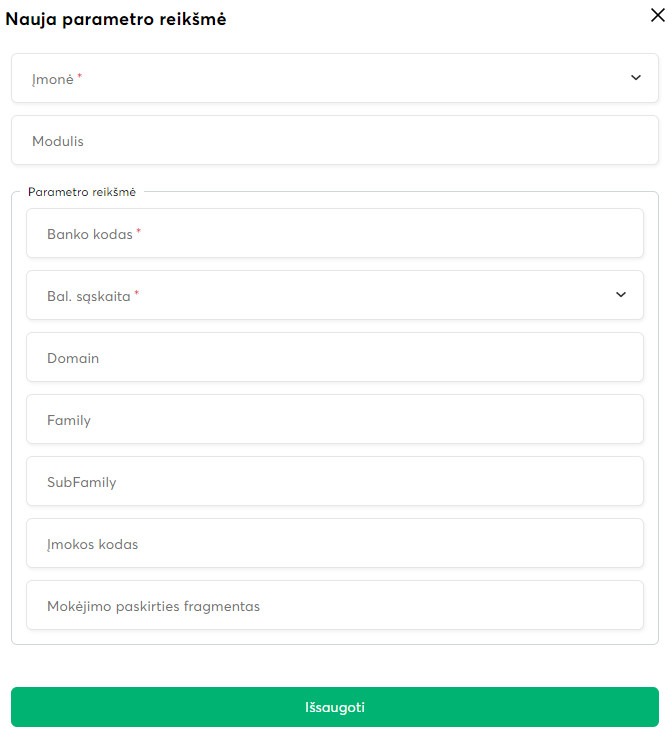668x737 pixels.
Task: Click the required asterisk beside Banko kodas
Action: [139, 231]
